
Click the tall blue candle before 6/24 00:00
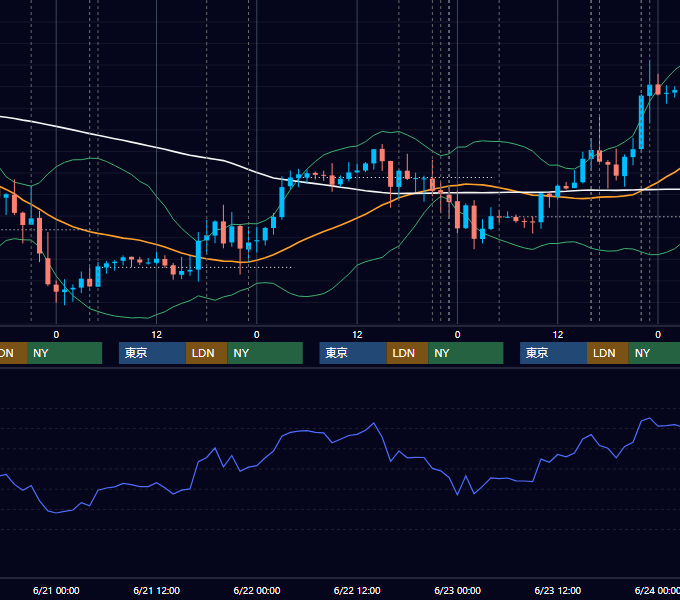pos(641,123)
